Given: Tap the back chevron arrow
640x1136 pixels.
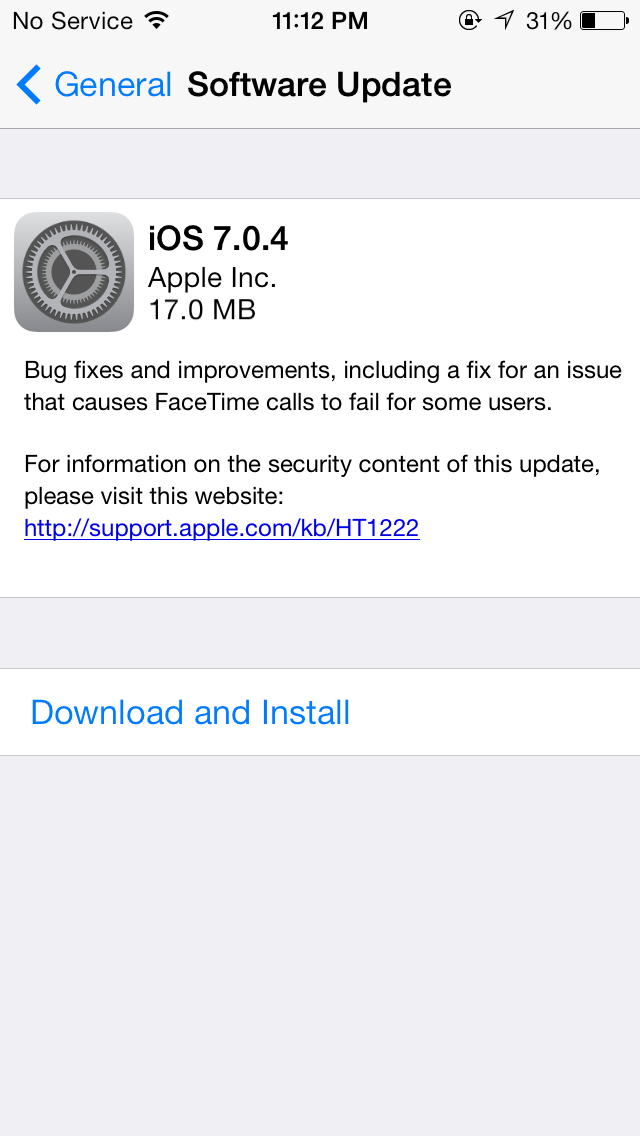Looking at the screenshot, I should (29, 85).
